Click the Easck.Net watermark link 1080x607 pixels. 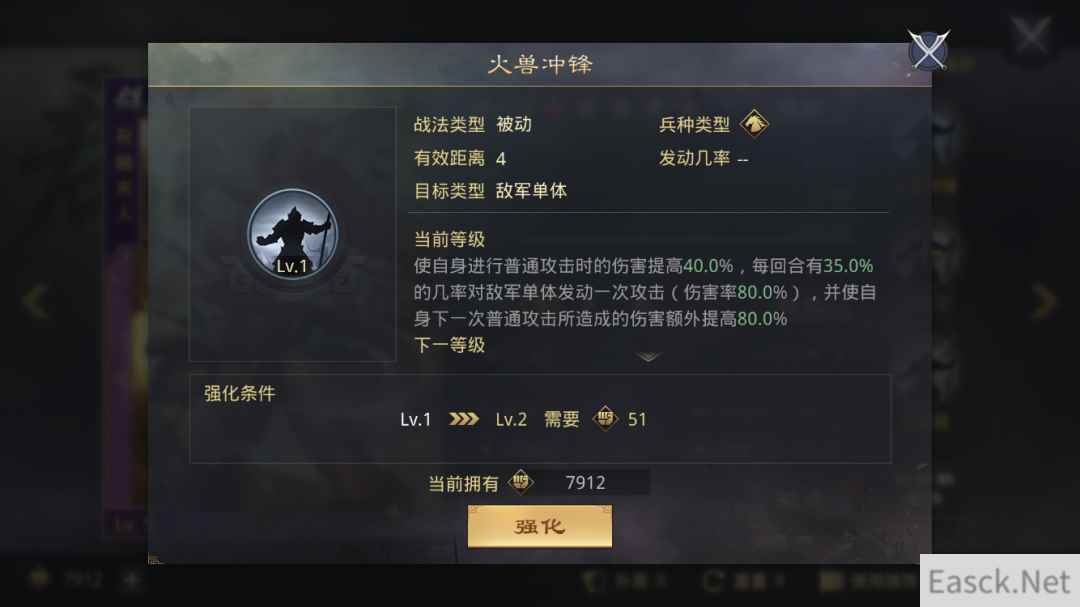(999, 581)
